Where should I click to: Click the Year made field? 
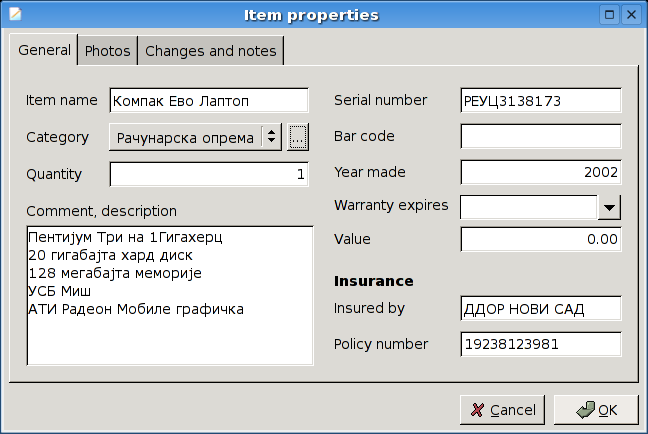(x=540, y=172)
